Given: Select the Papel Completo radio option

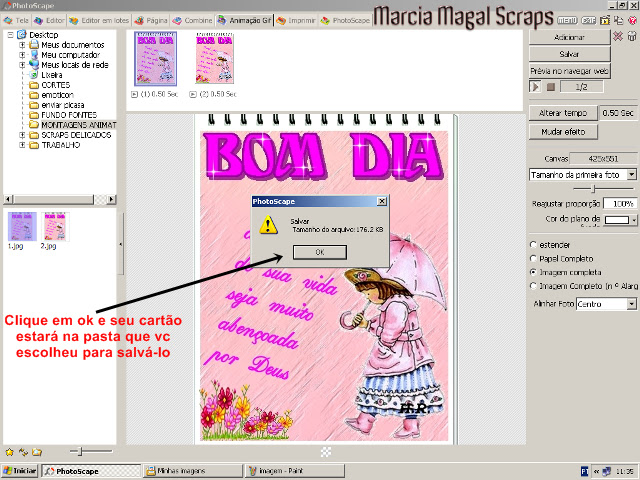Looking at the screenshot, I should tap(533, 258).
